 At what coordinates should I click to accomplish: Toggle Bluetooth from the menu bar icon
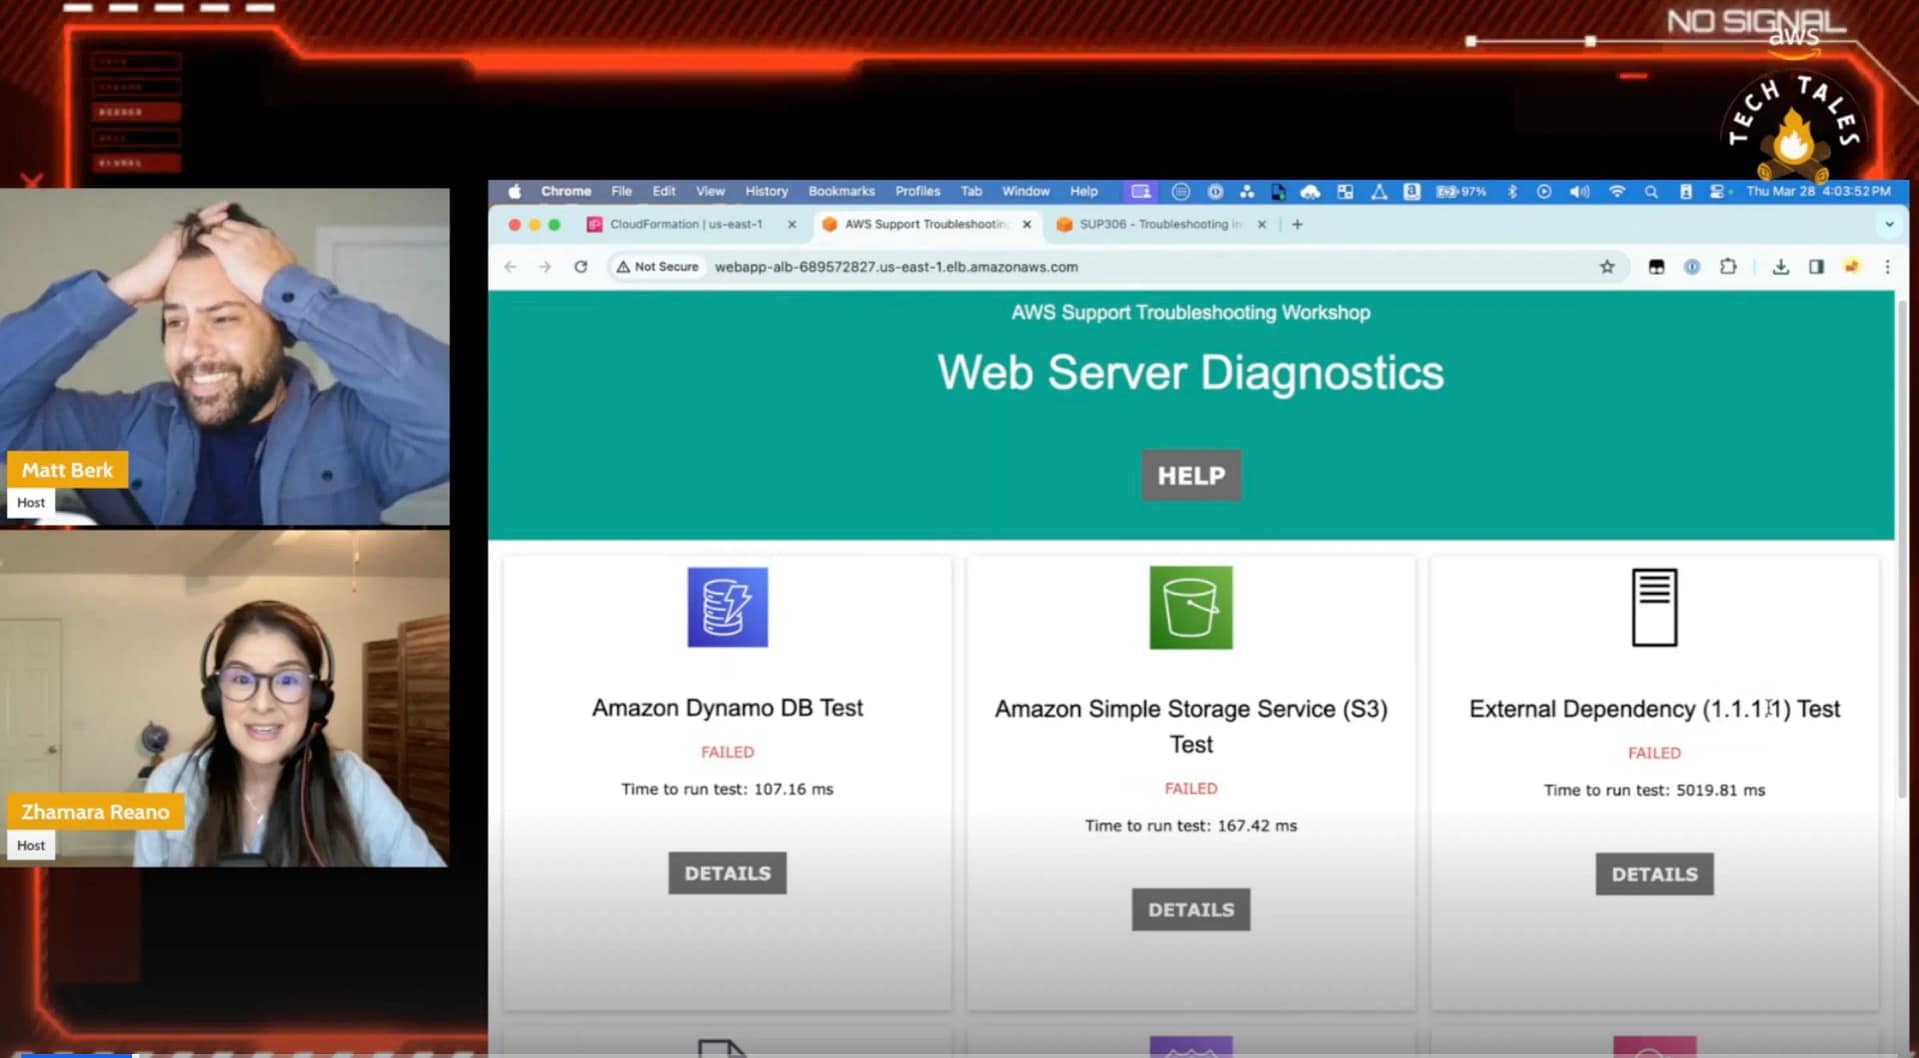click(1512, 191)
